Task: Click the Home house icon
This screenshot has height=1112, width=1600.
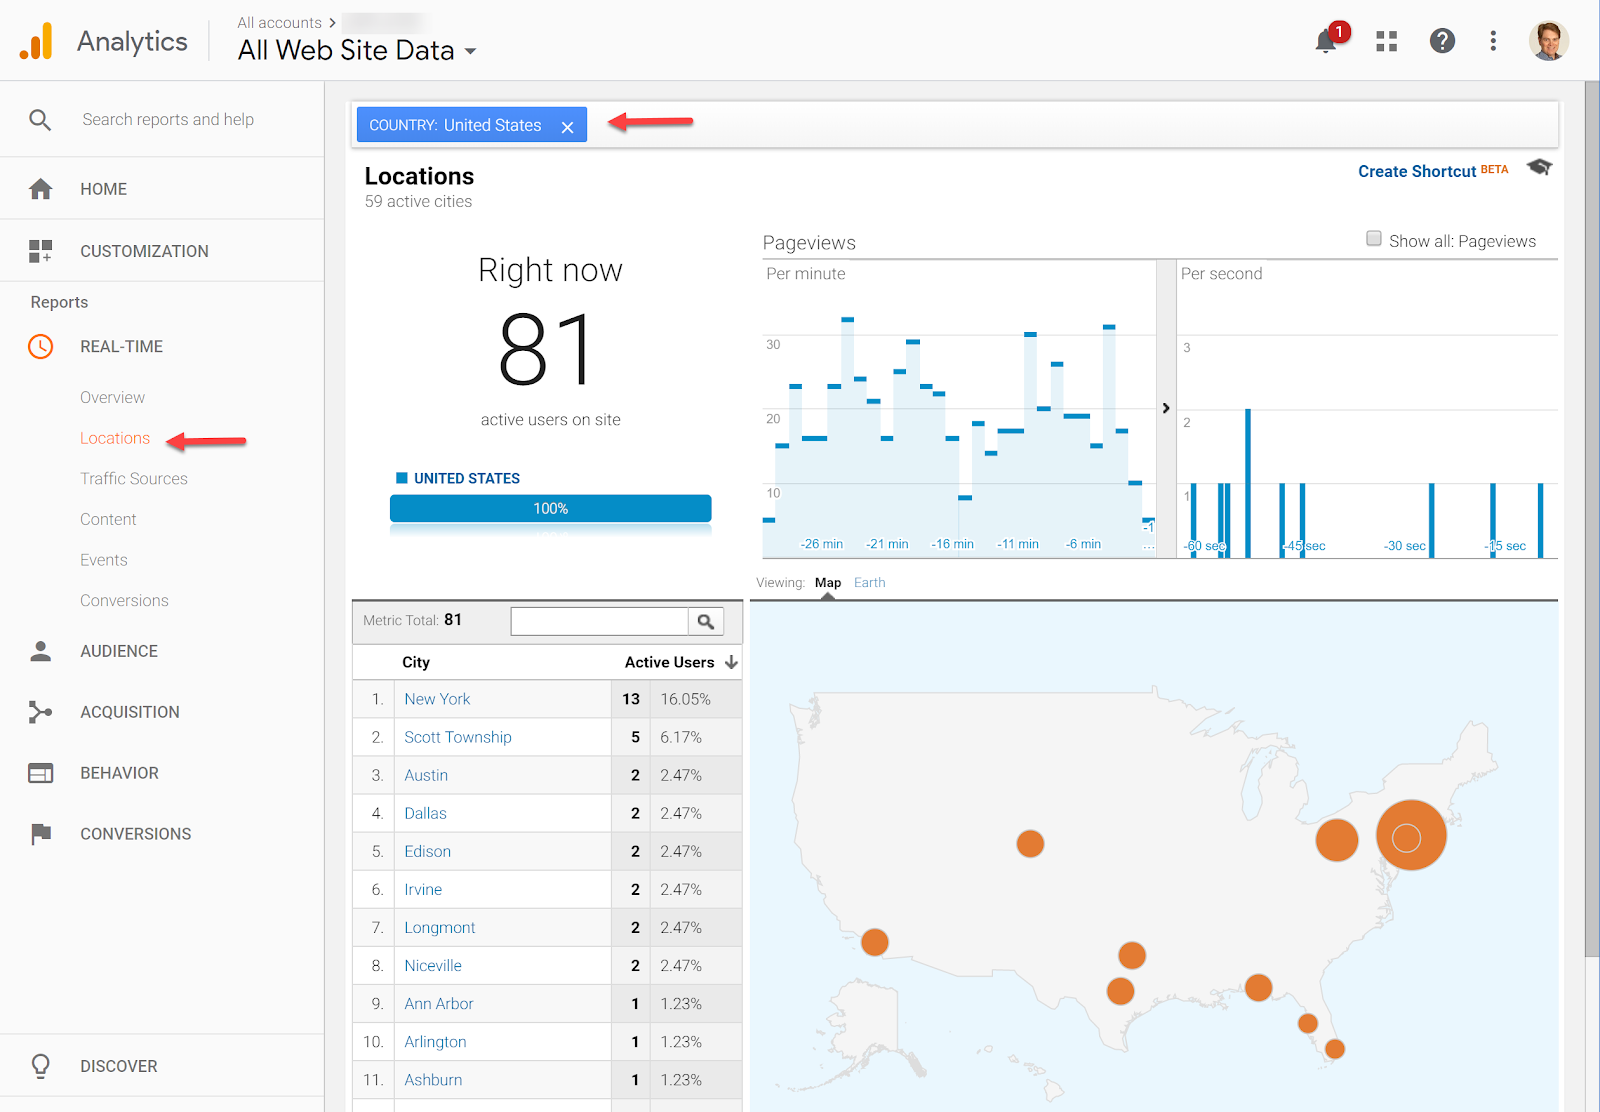Action: (41, 189)
